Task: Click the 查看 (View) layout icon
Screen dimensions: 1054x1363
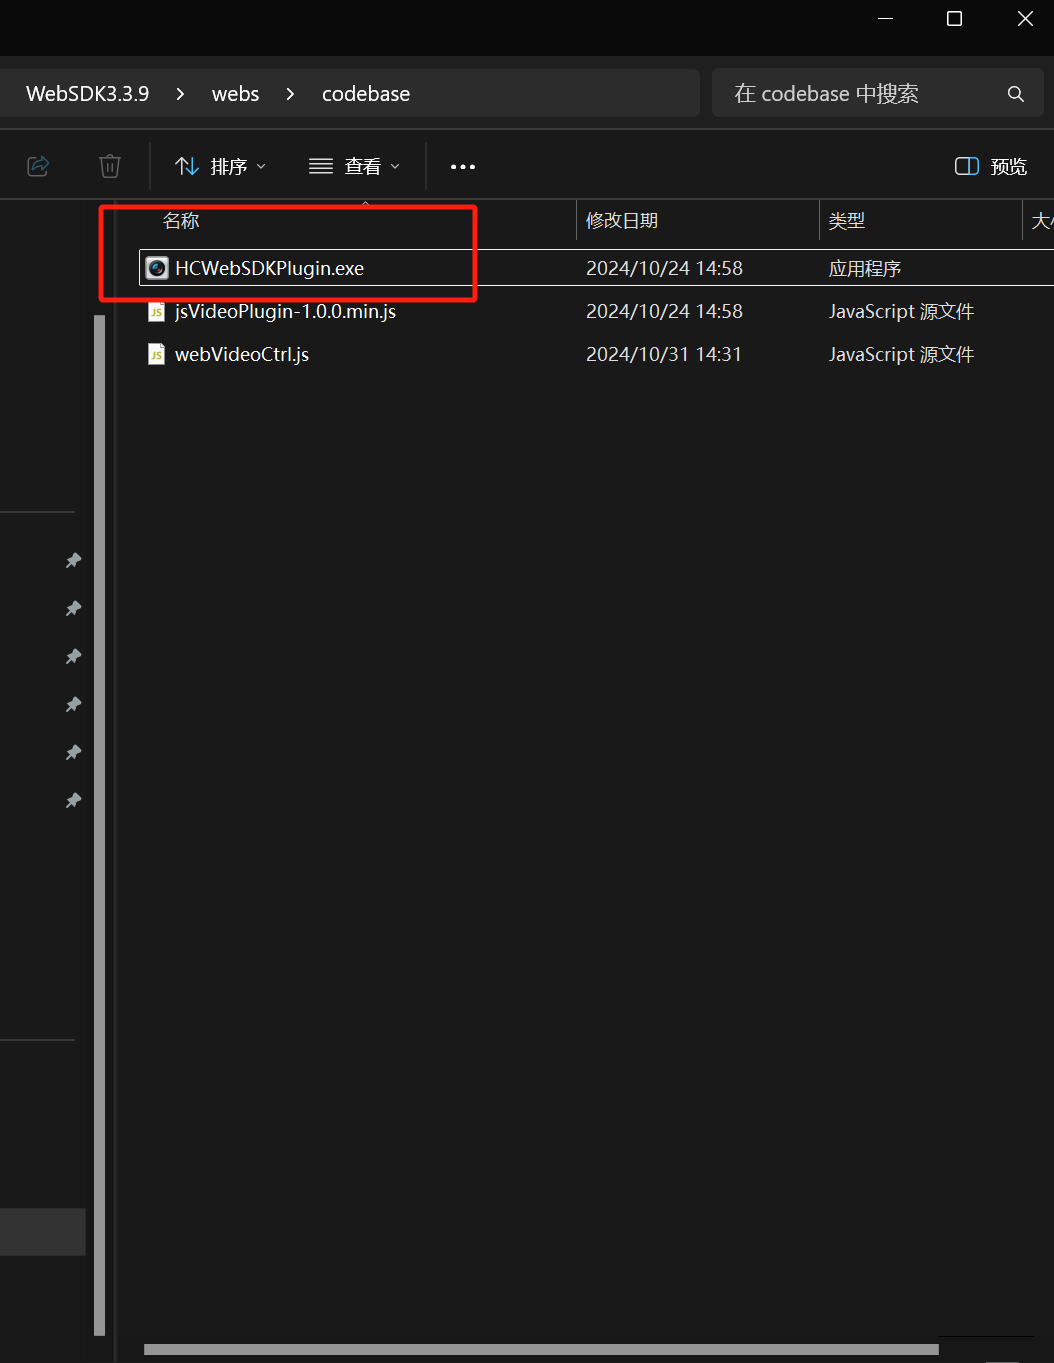Action: [x=320, y=166]
